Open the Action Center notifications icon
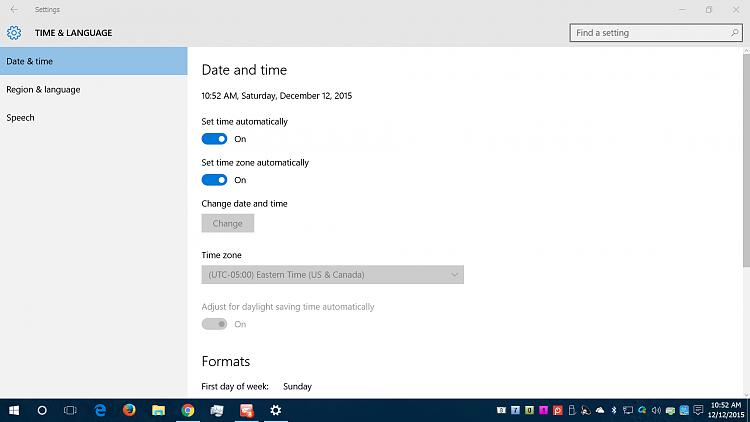This screenshot has width=750, height=422. tap(698, 410)
